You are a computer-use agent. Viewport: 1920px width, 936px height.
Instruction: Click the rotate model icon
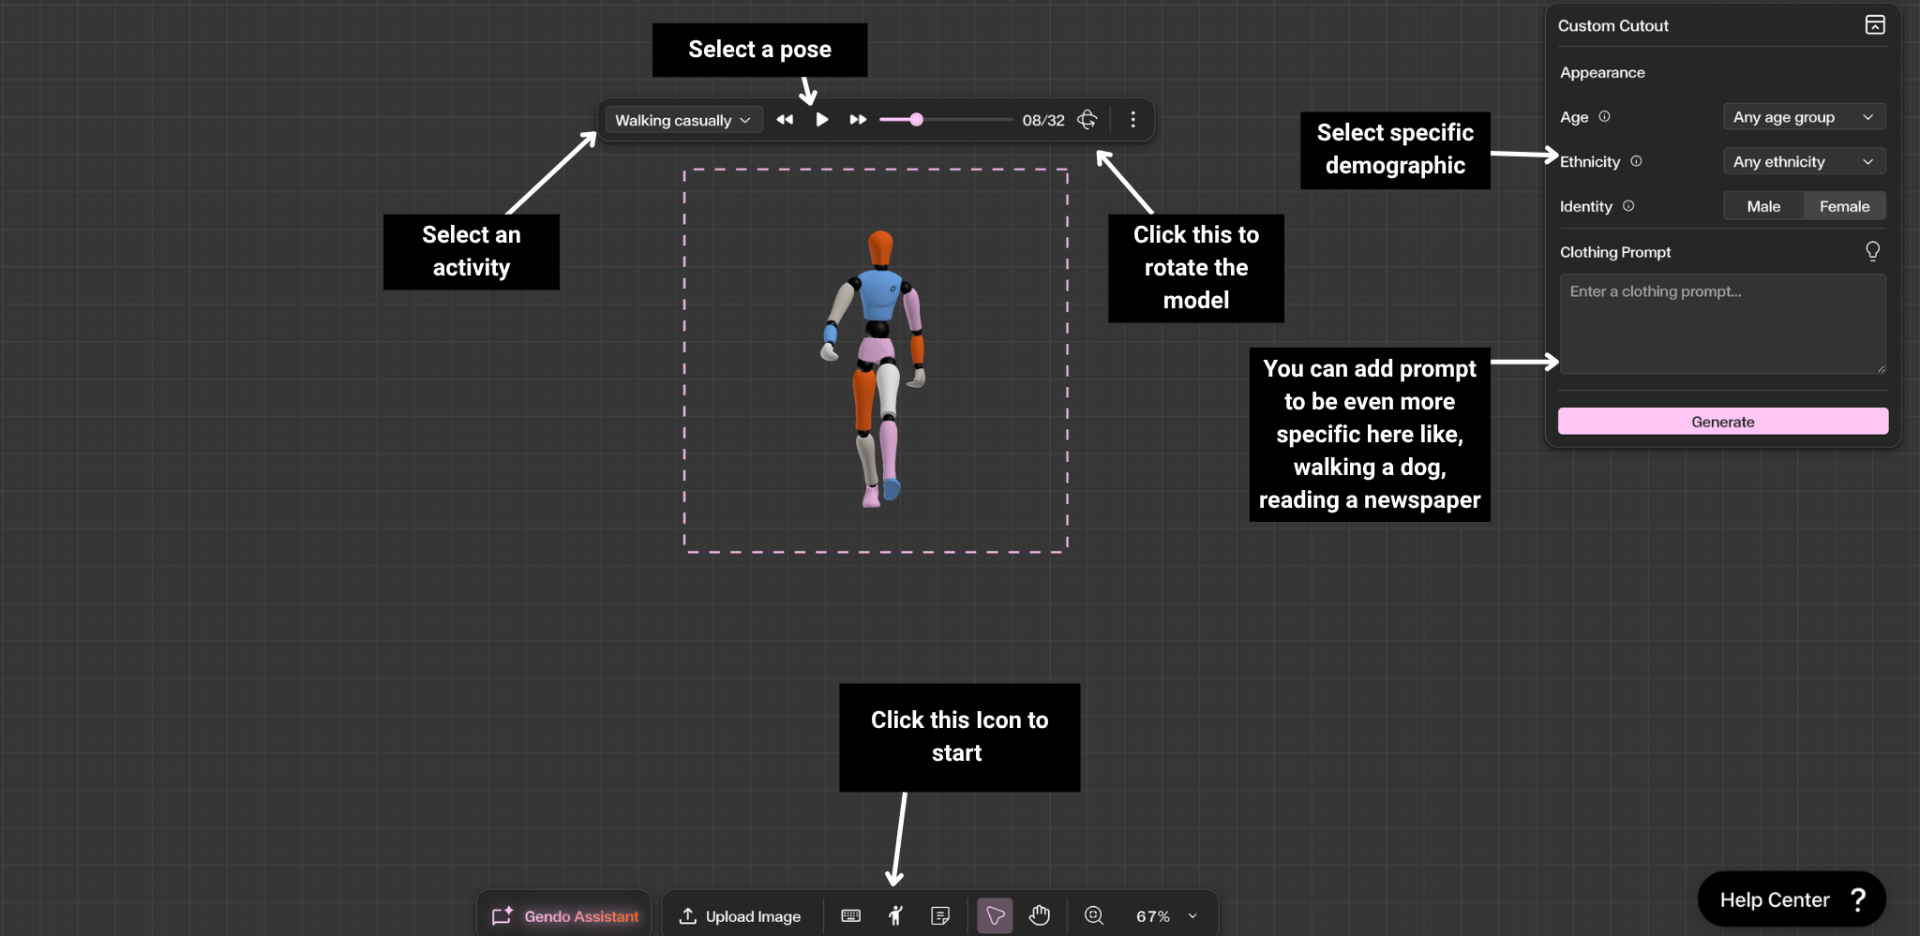click(1087, 119)
